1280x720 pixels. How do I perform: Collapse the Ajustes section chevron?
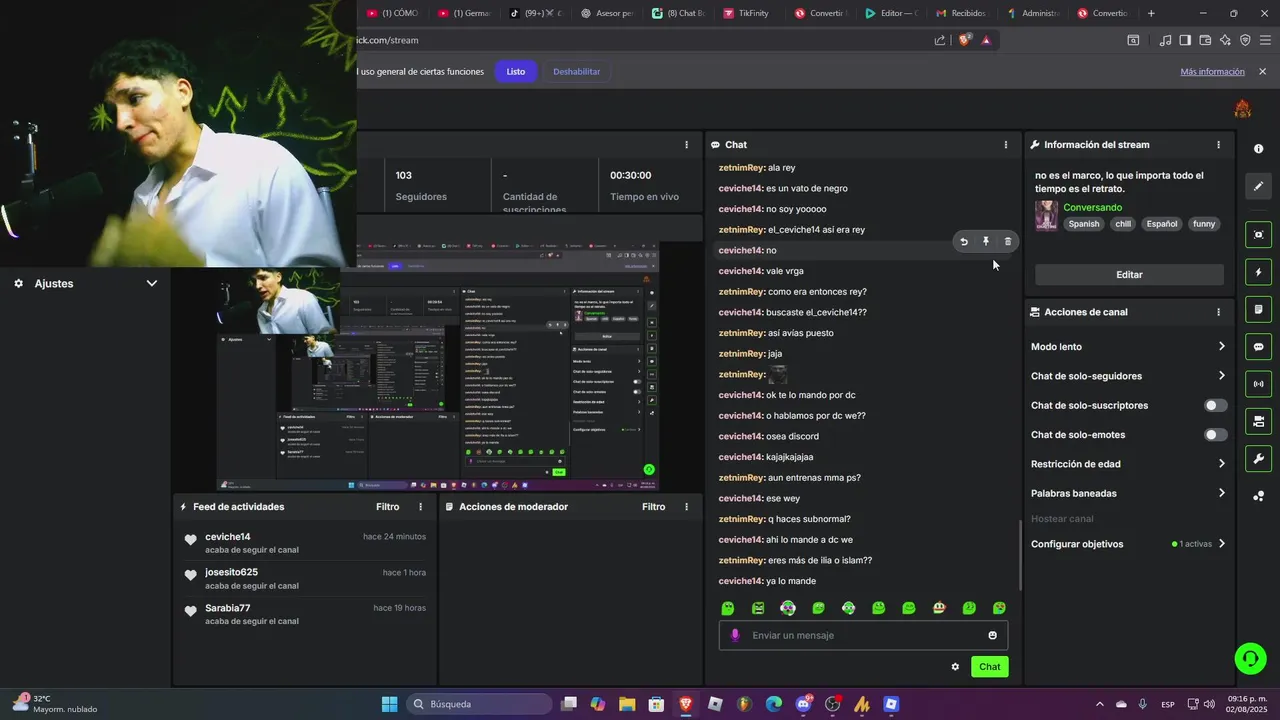152,283
